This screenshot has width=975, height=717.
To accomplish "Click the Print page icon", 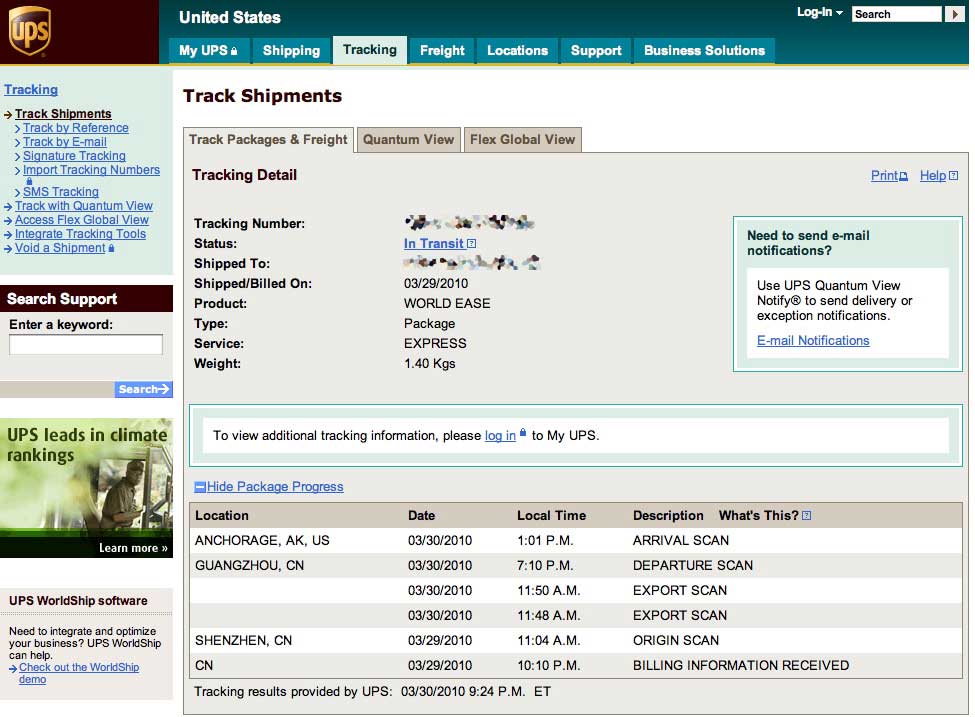I will click(x=903, y=177).
